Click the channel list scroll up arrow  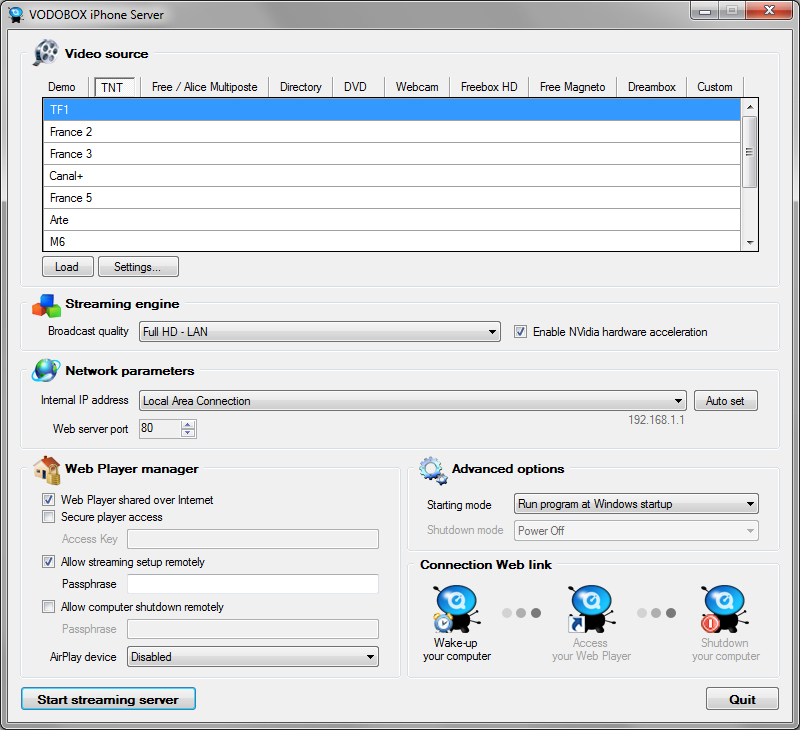[x=749, y=107]
